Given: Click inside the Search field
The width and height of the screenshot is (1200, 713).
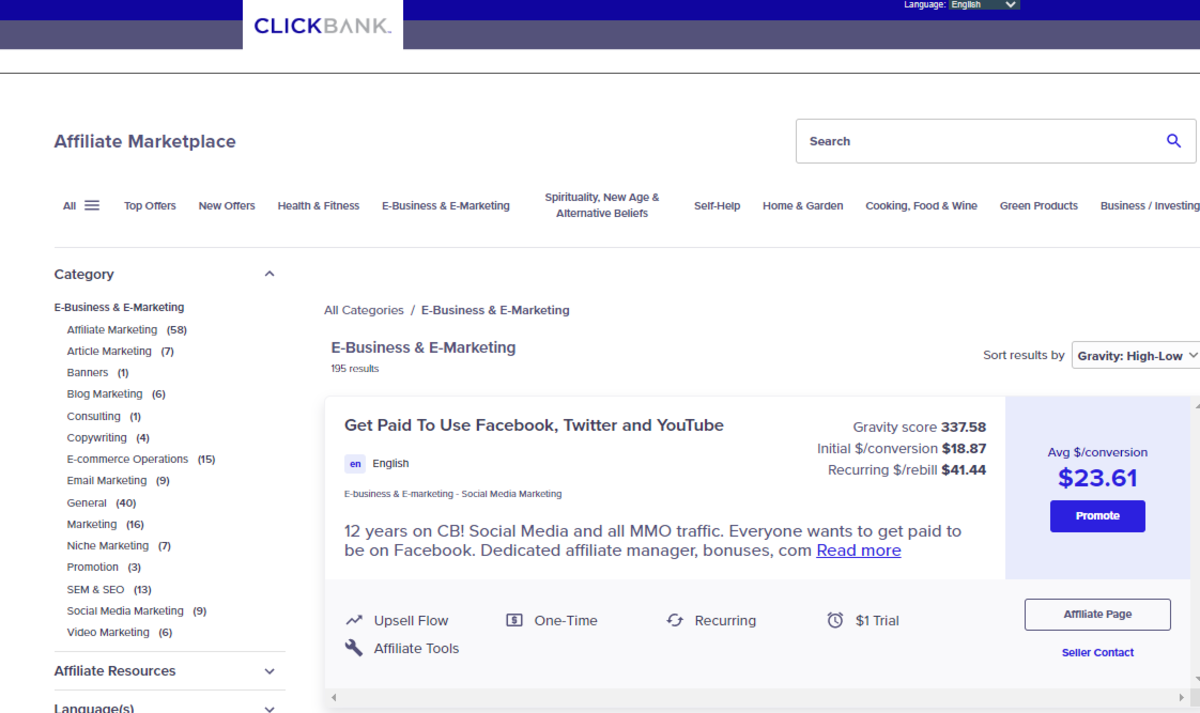Looking at the screenshot, I should click(x=950, y=141).
